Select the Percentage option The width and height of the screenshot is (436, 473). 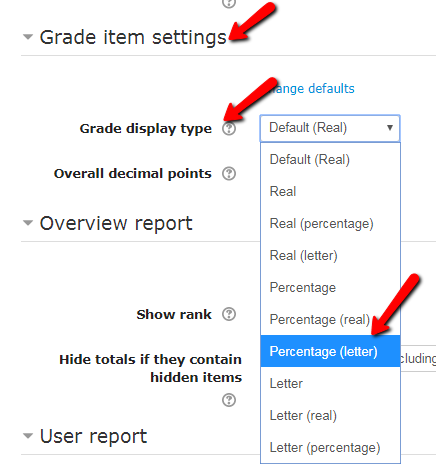pyautogui.click(x=330, y=288)
